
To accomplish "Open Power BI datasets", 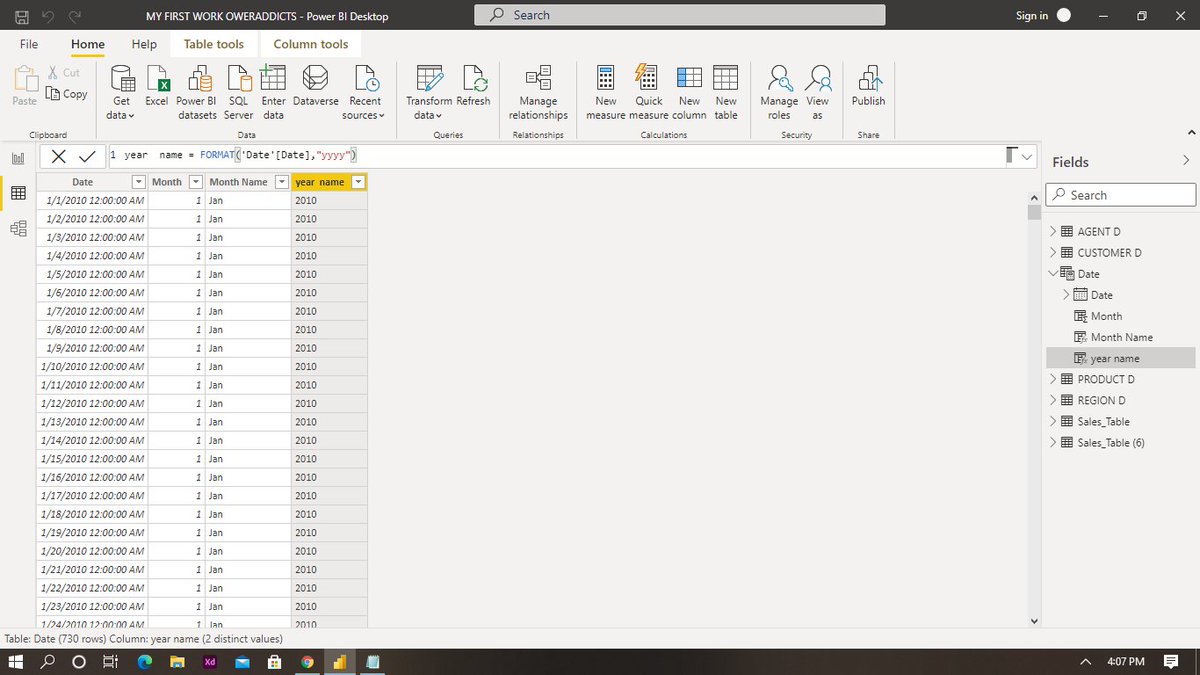I will [x=197, y=93].
